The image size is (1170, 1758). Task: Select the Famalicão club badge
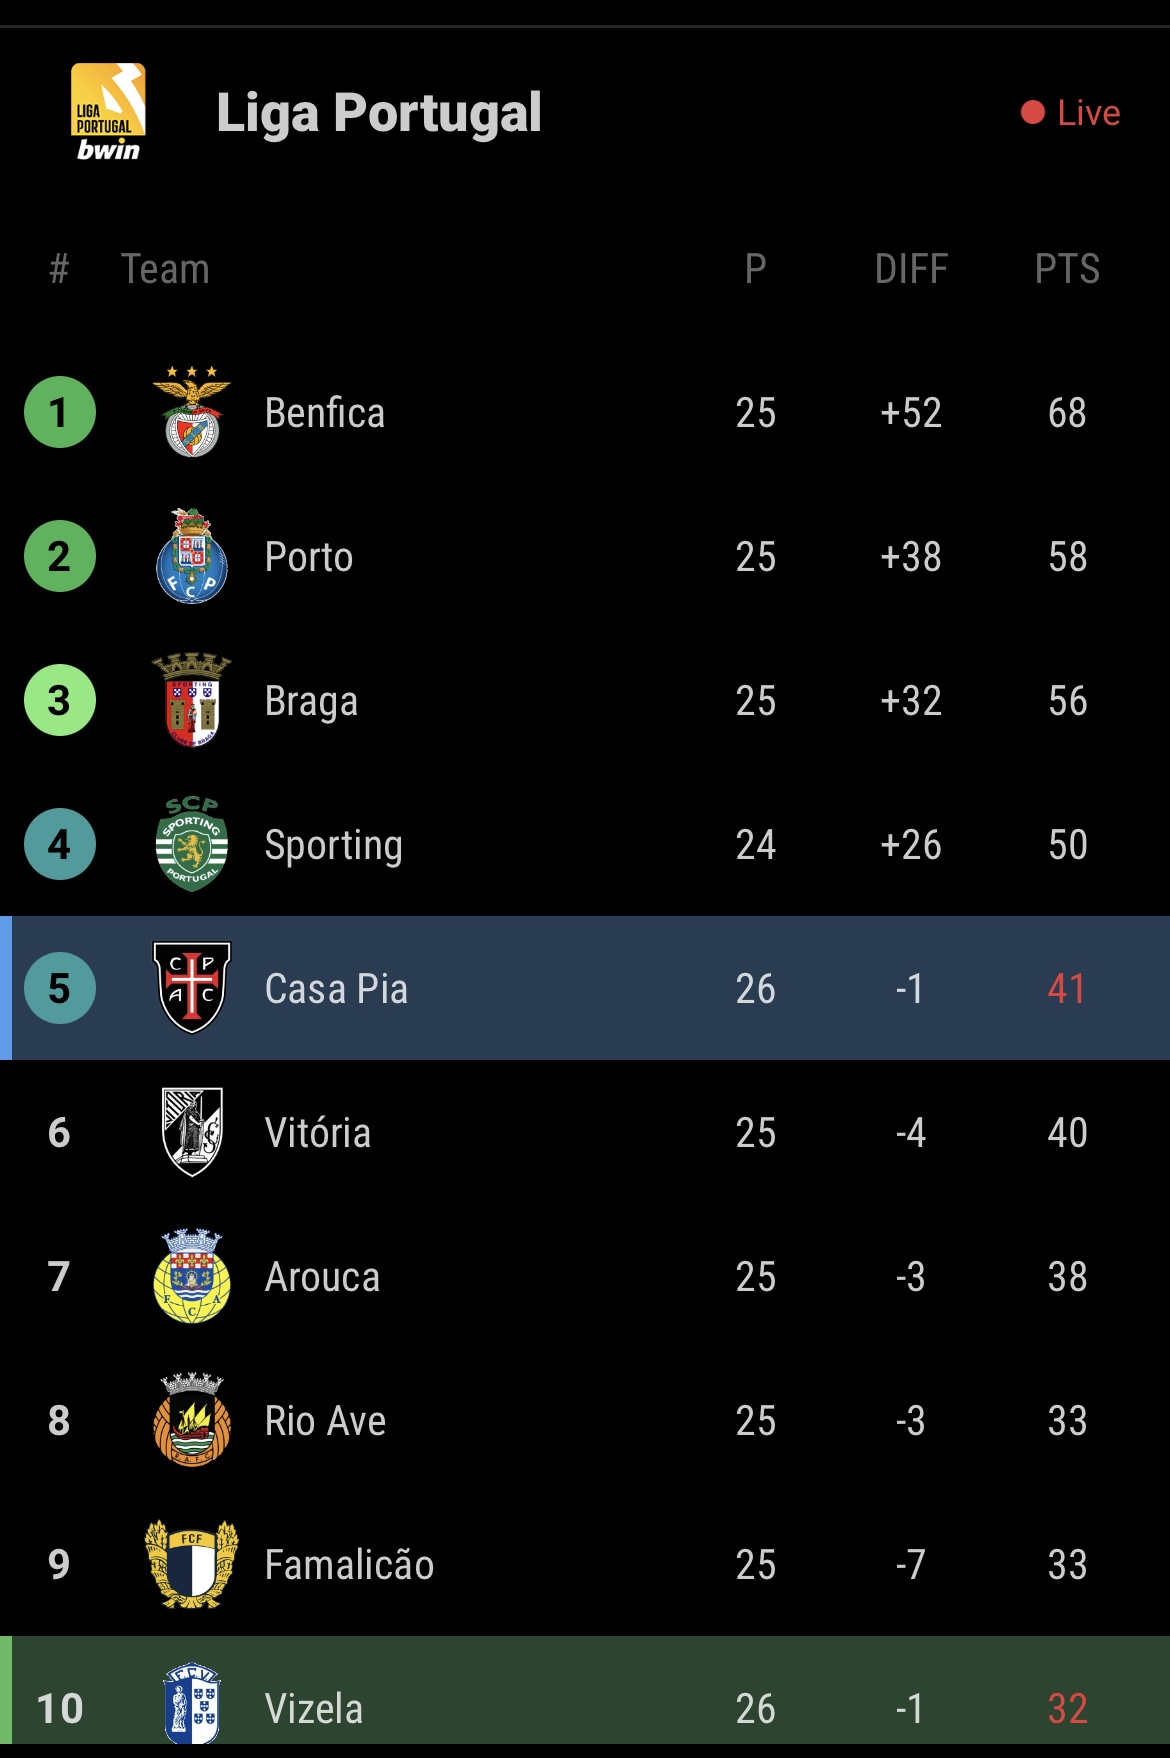(x=192, y=1564)
